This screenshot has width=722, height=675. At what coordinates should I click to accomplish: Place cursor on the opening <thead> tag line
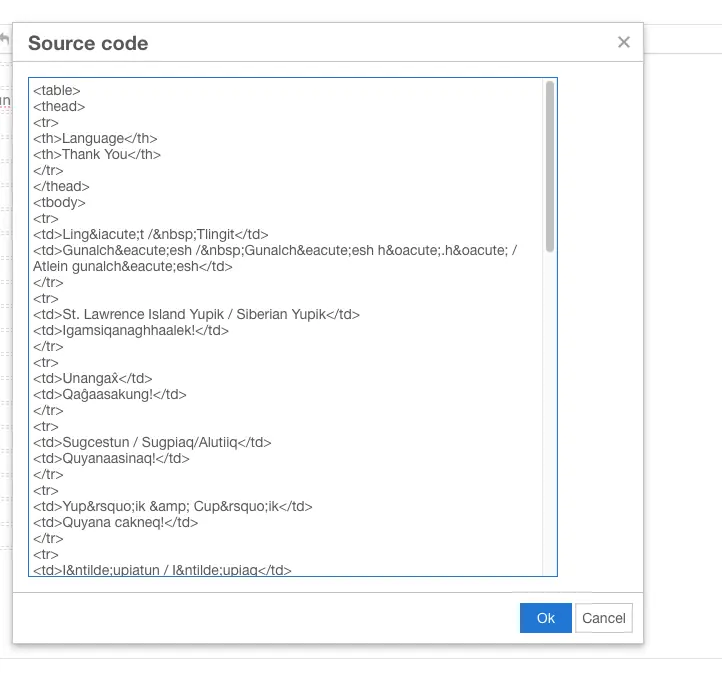pos(59,106)
